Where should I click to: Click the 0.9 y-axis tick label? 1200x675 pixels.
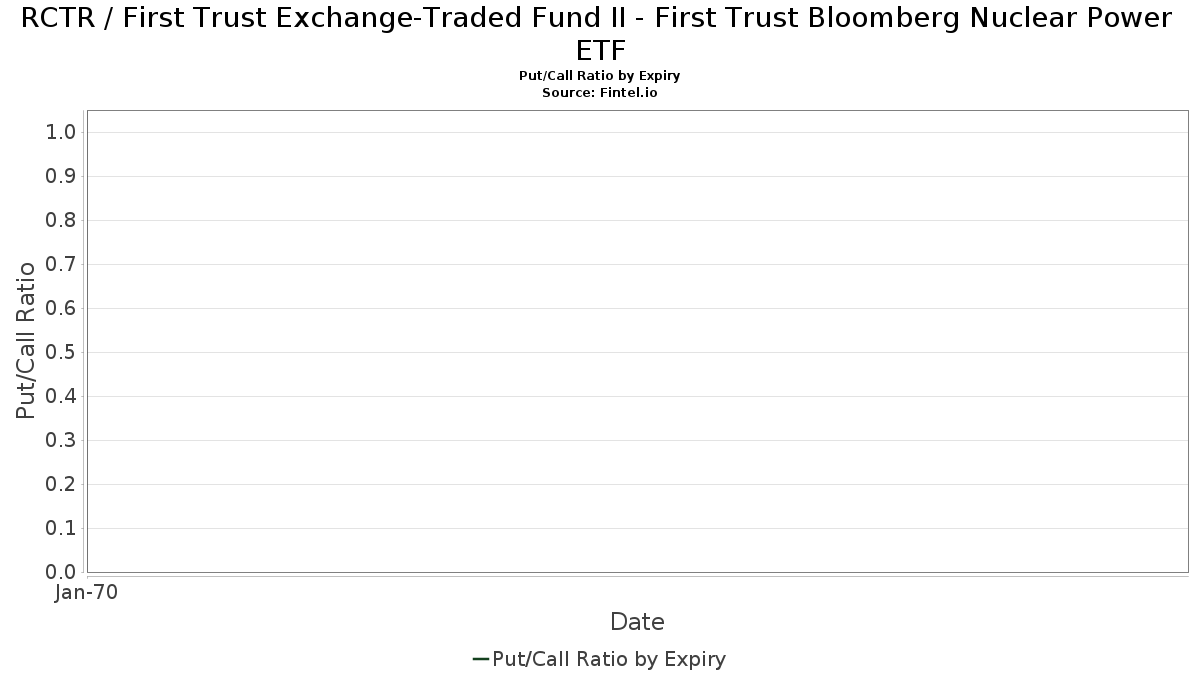(61, 177)
